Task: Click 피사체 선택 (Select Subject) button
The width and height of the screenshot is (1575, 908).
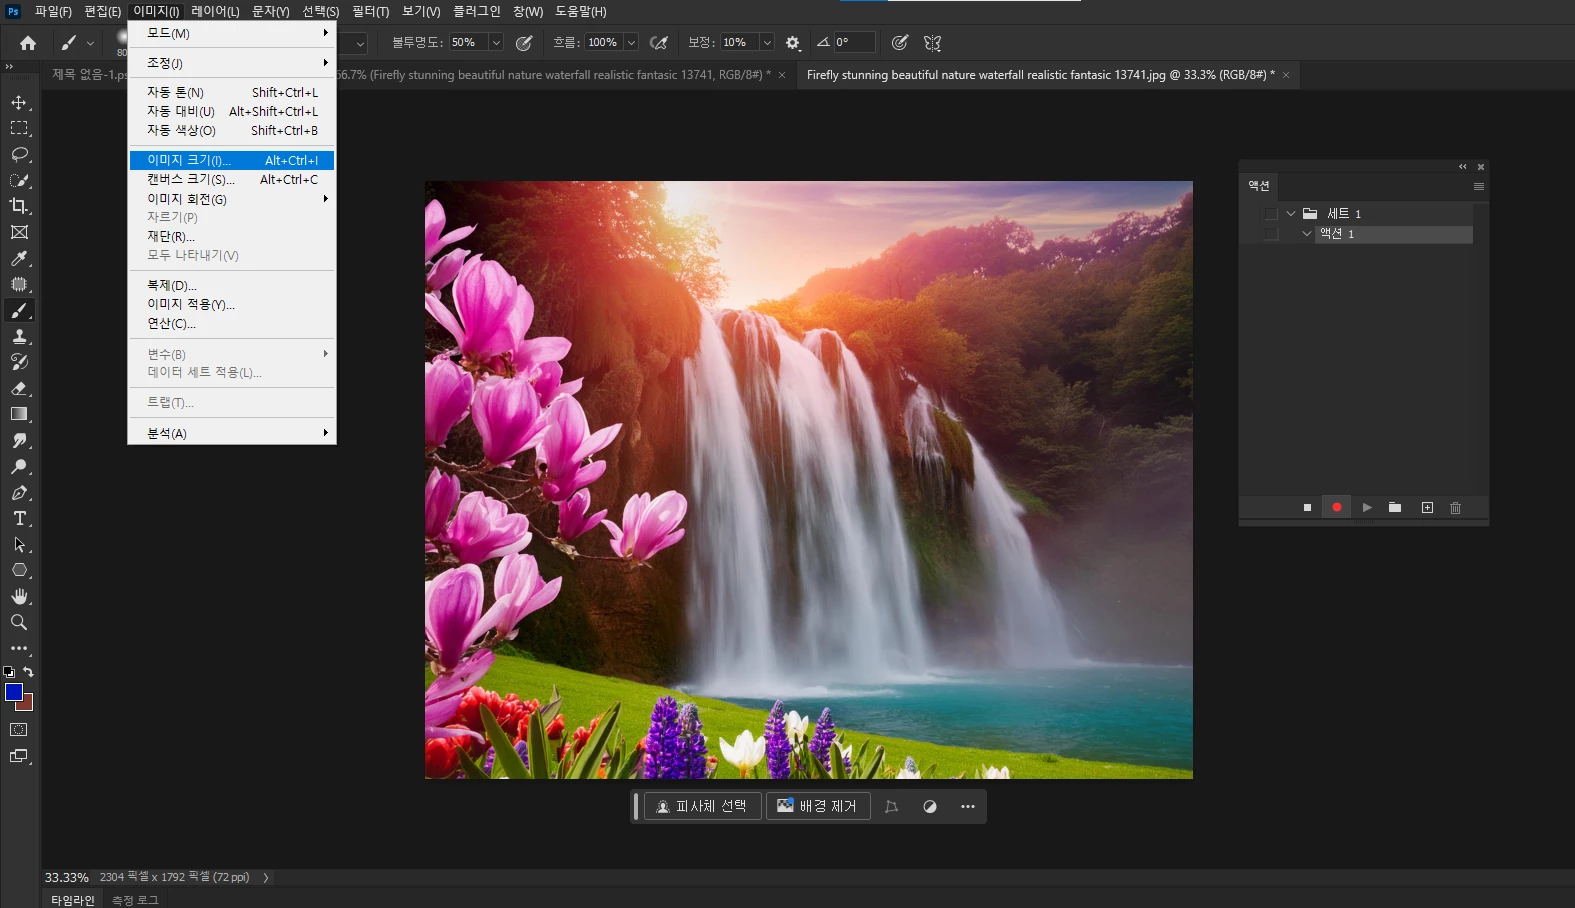Action: (x=702, y=807)
